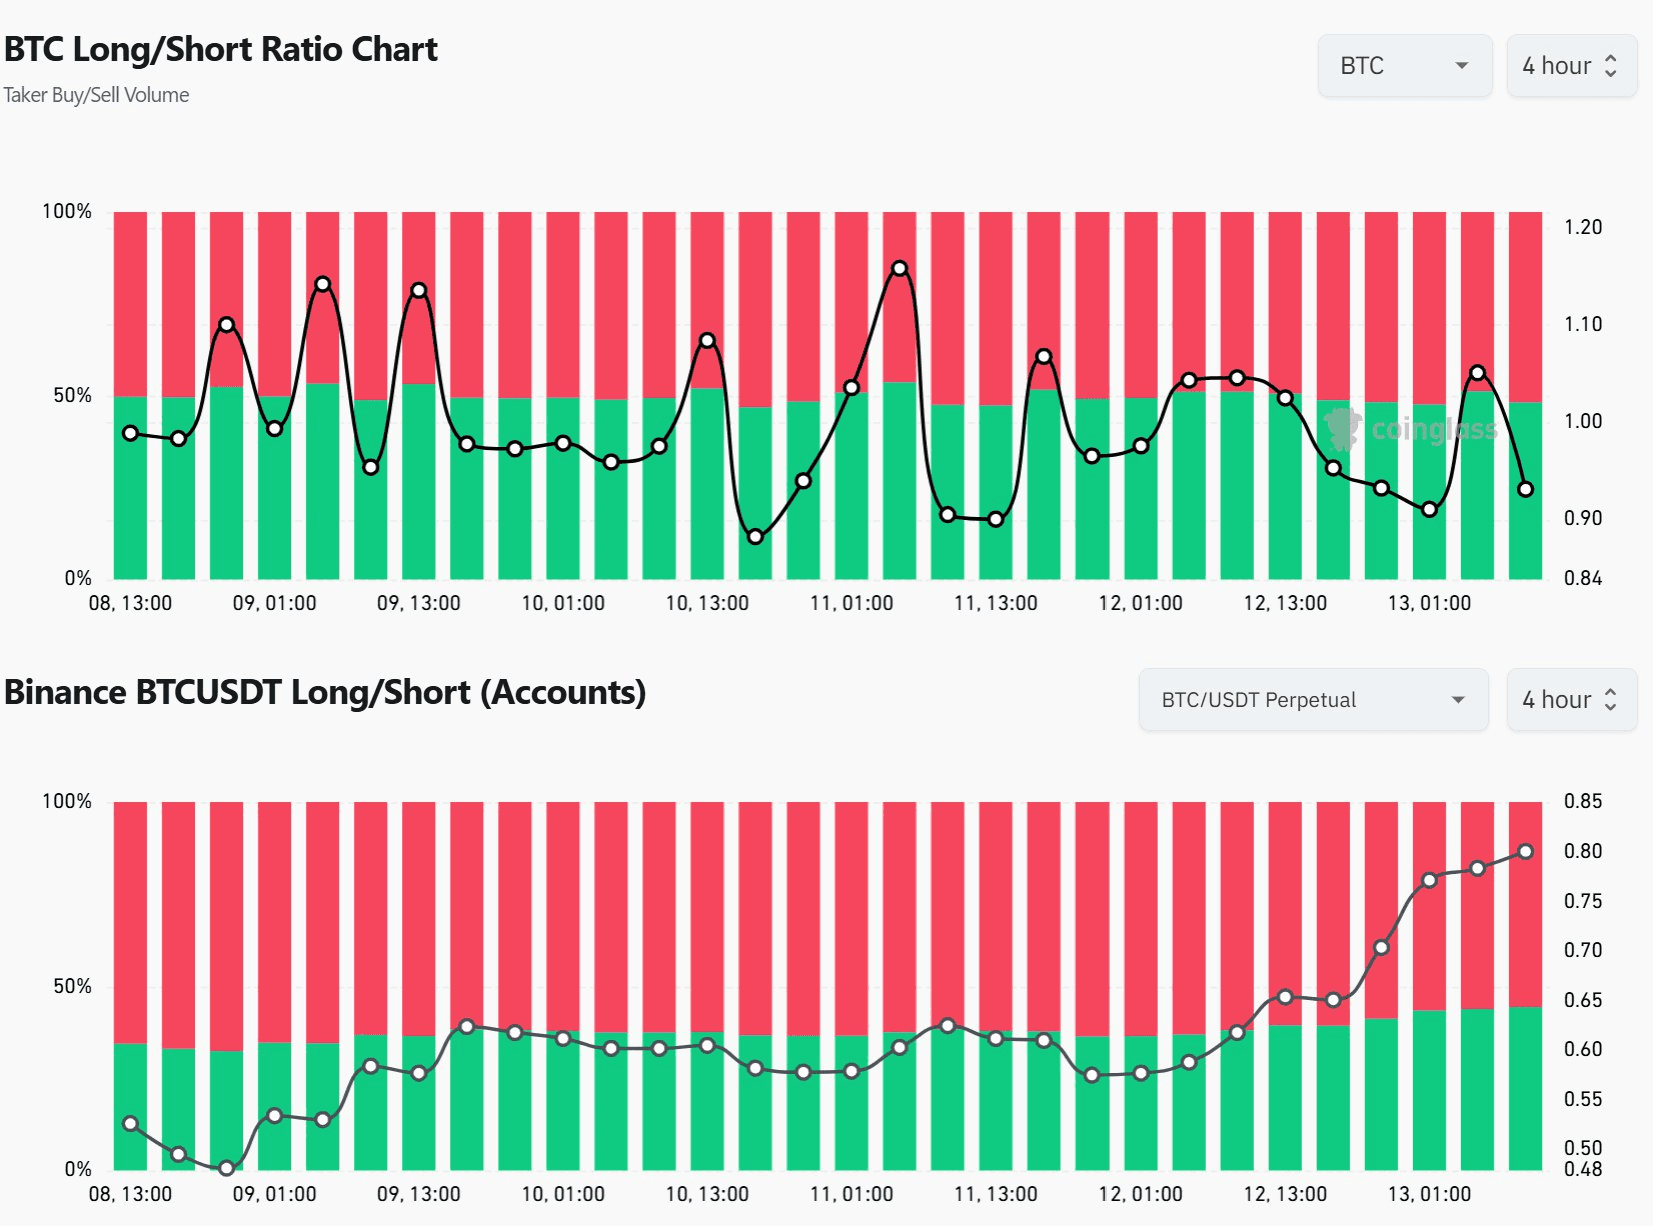Click the Binance BTCUSDT Long/Short (Accounts) heading

click(325, 692)
